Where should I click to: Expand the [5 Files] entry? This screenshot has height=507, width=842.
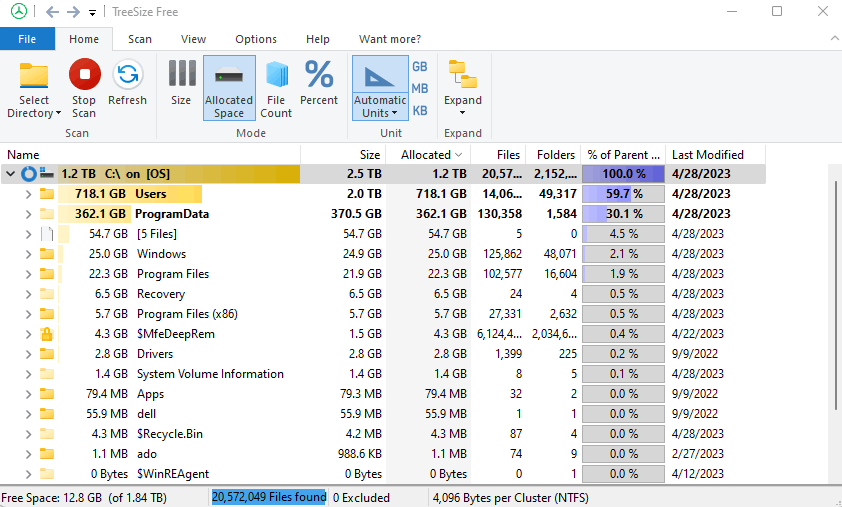[28, 234]
